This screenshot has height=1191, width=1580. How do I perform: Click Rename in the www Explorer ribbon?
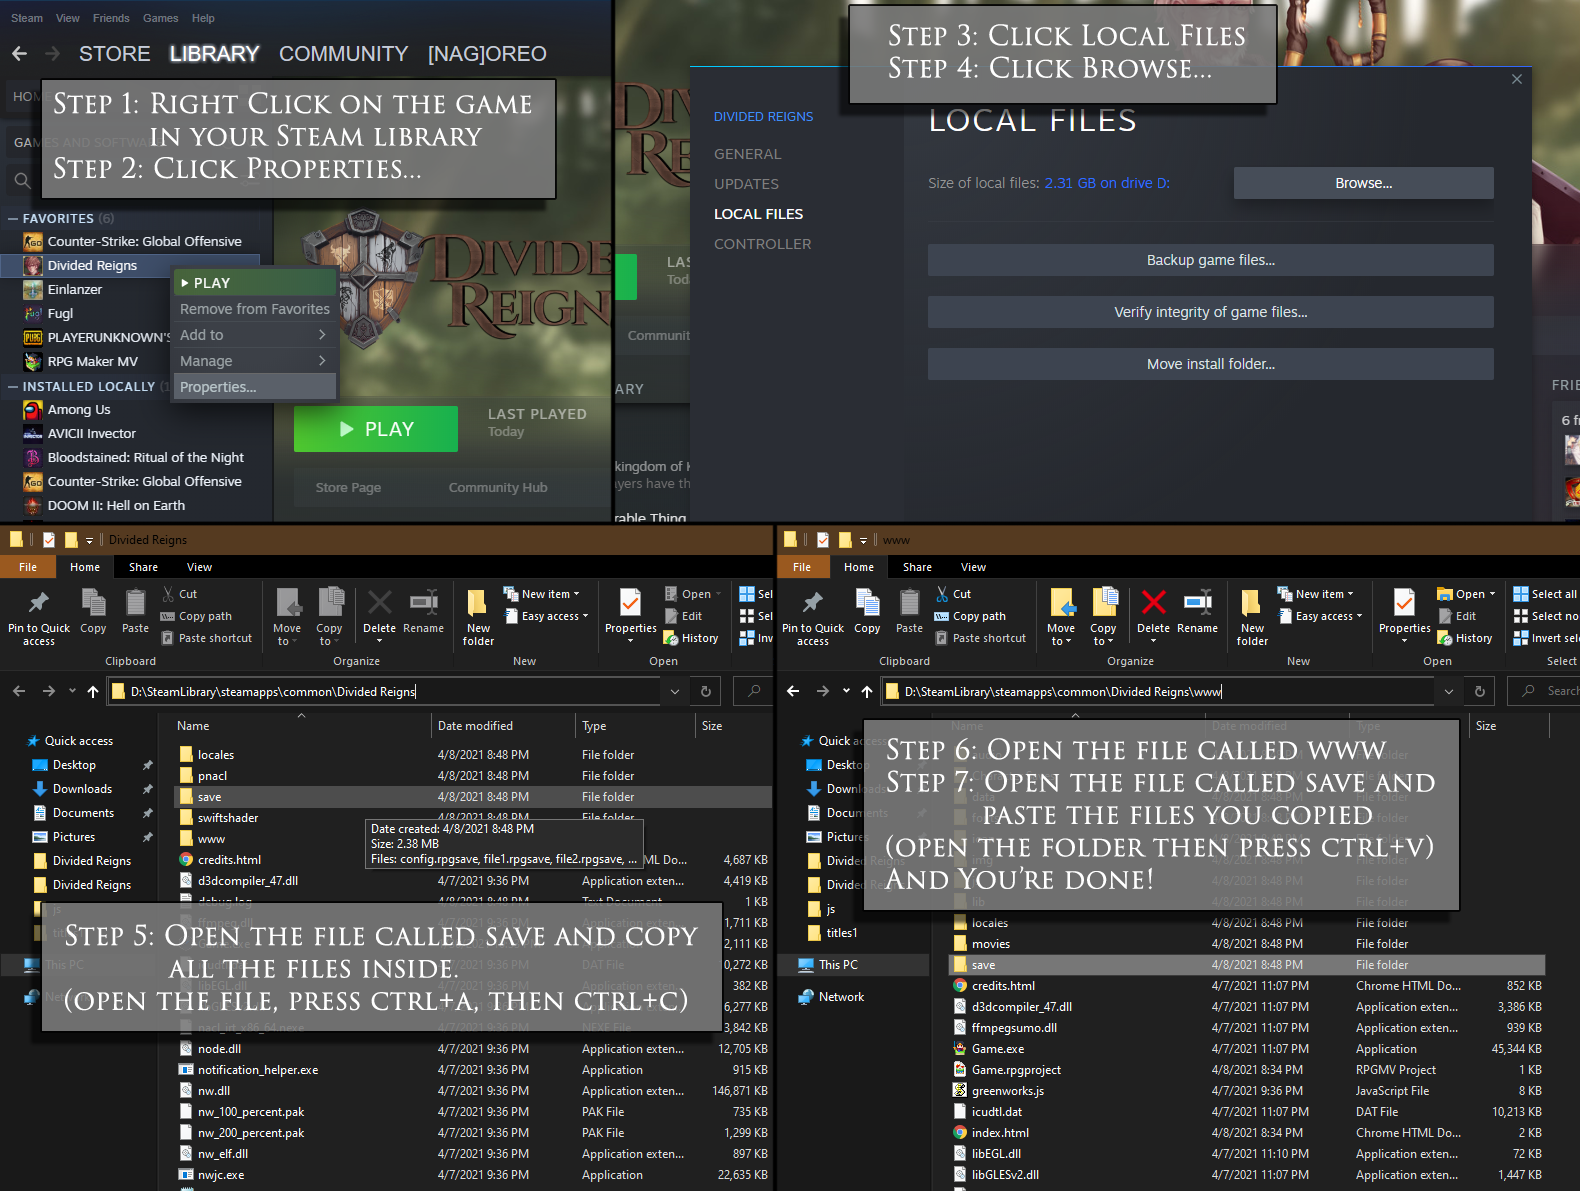coord(1197,611)
